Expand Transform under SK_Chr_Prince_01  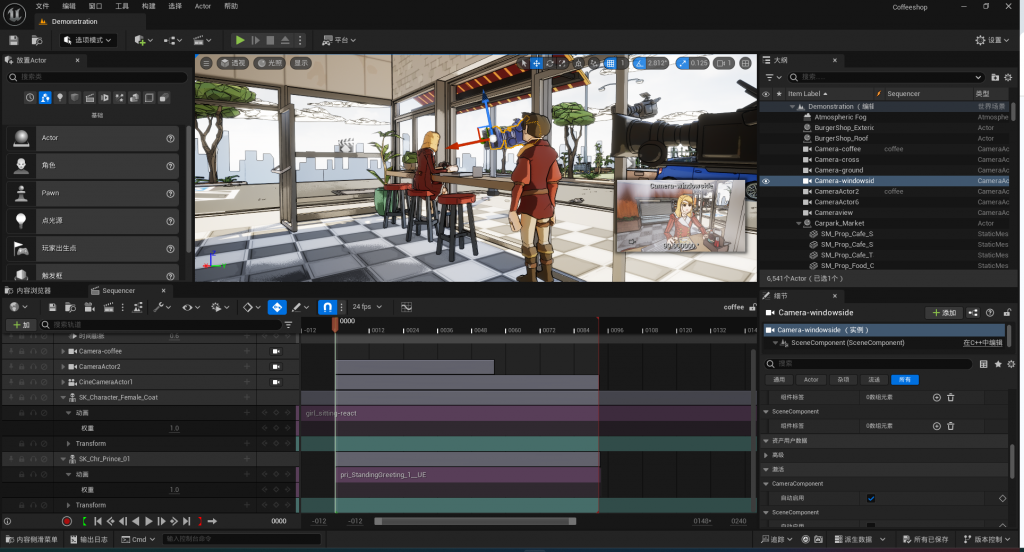pyautogui.click(x=69, y=506)
